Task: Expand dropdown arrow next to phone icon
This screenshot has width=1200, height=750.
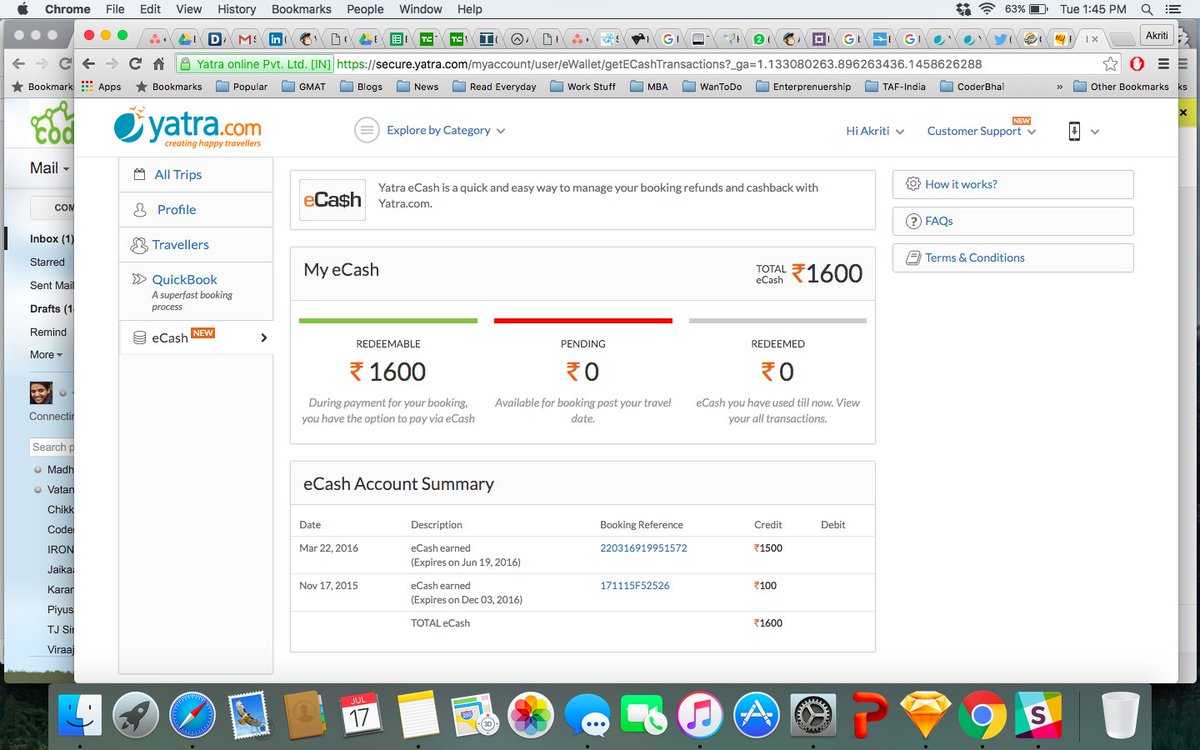Action: coord(1095,132)
